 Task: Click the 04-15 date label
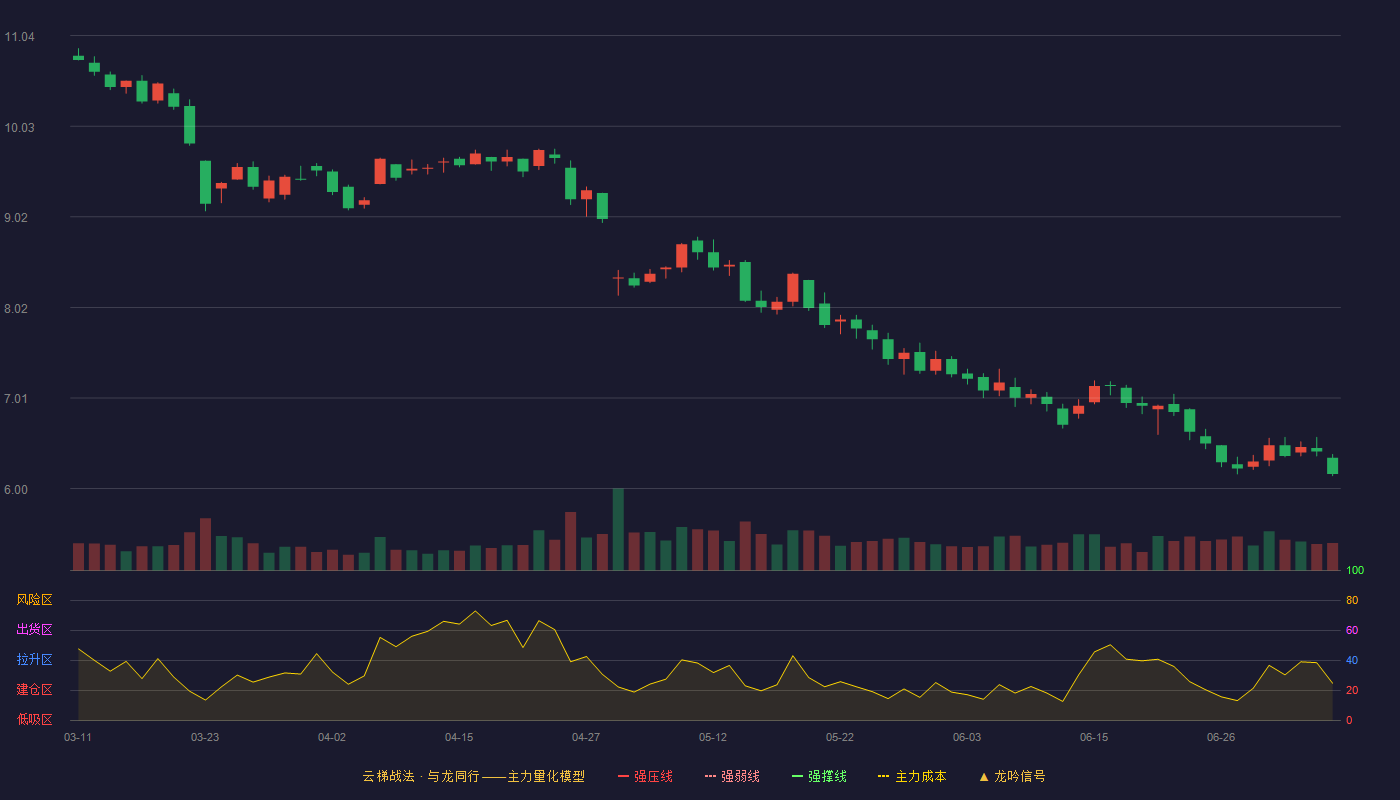459,737
